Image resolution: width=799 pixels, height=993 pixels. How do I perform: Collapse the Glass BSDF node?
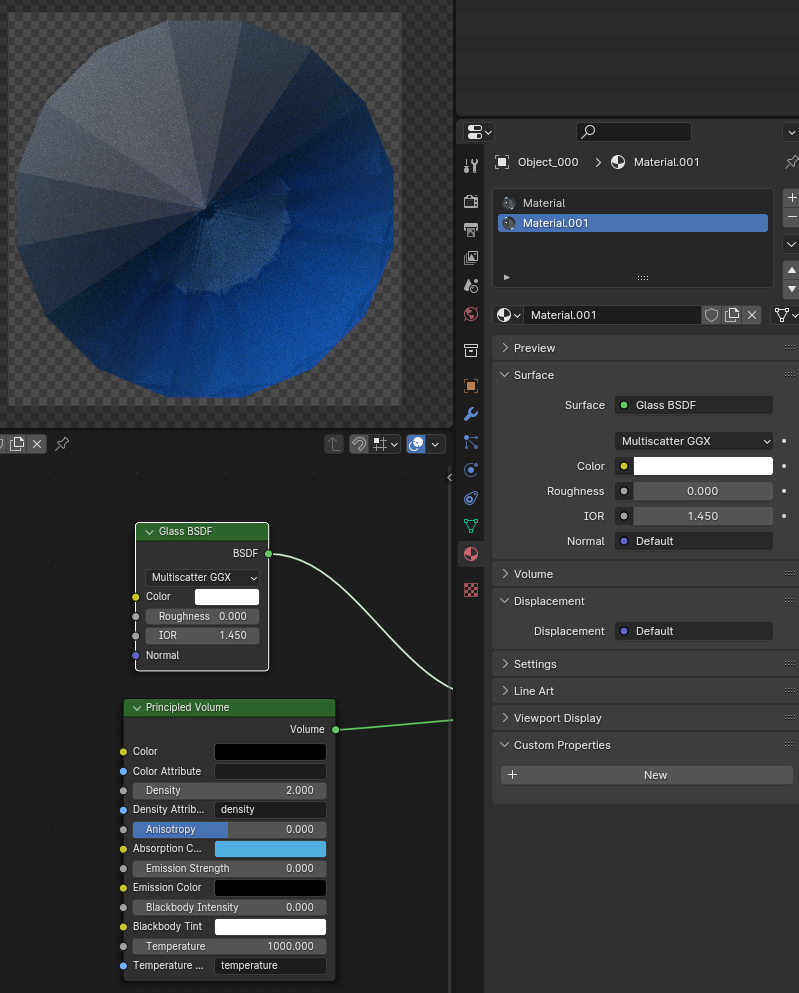tap(149, 532)
